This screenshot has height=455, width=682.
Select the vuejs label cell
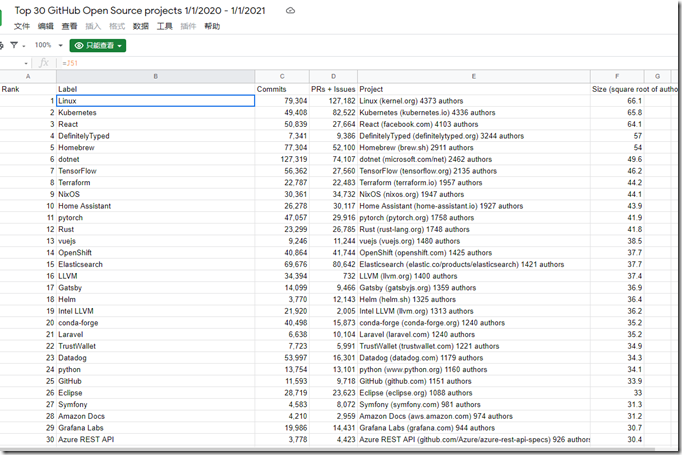pyautogui.click(x=156, y=241)
